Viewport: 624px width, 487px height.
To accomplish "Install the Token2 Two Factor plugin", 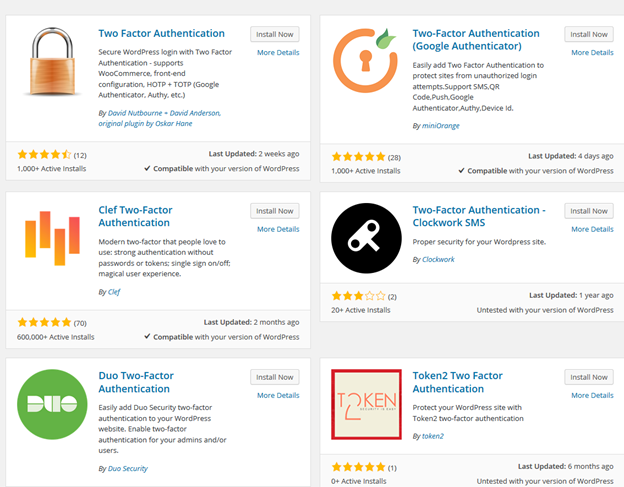I will [588, 377].
